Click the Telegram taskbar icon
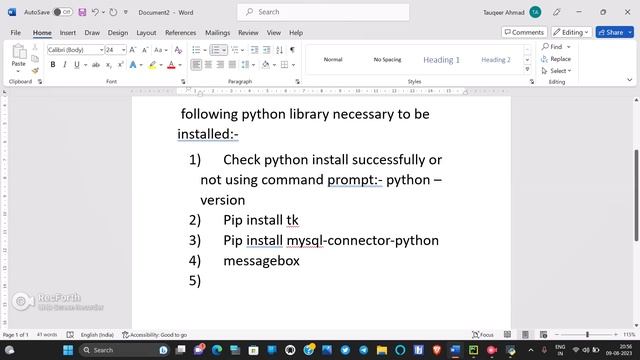640x360 pixels. 363,350
